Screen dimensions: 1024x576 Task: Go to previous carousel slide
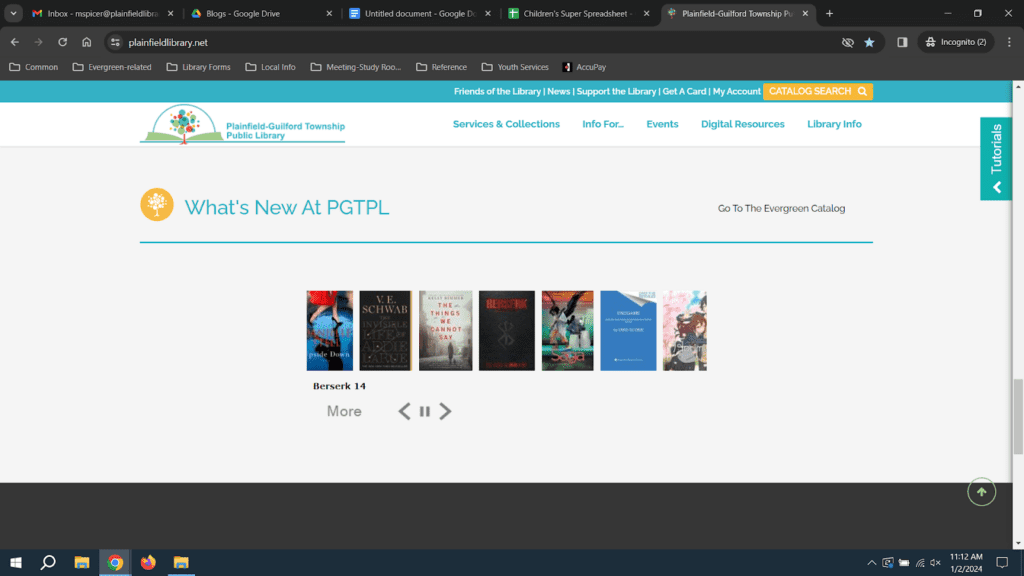(405, 411)
